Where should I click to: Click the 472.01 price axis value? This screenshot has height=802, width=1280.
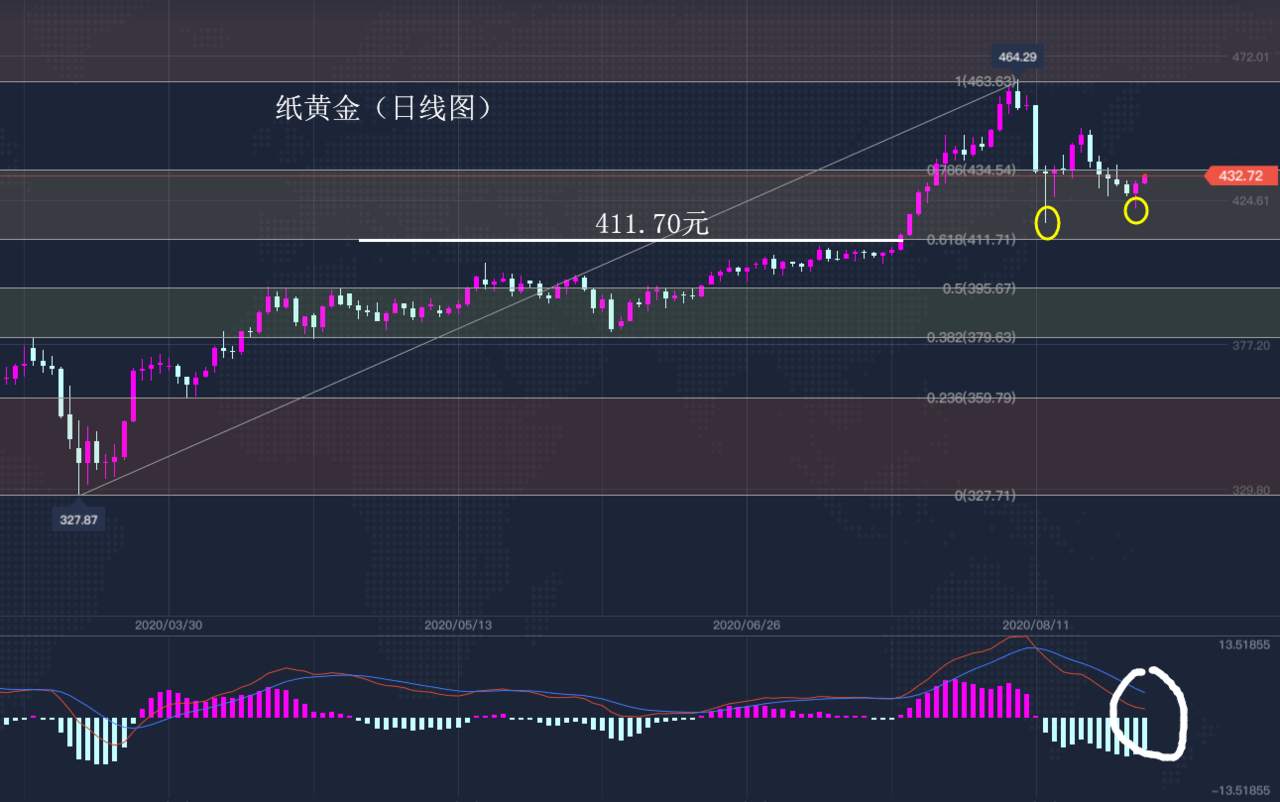pos(1250,57)
